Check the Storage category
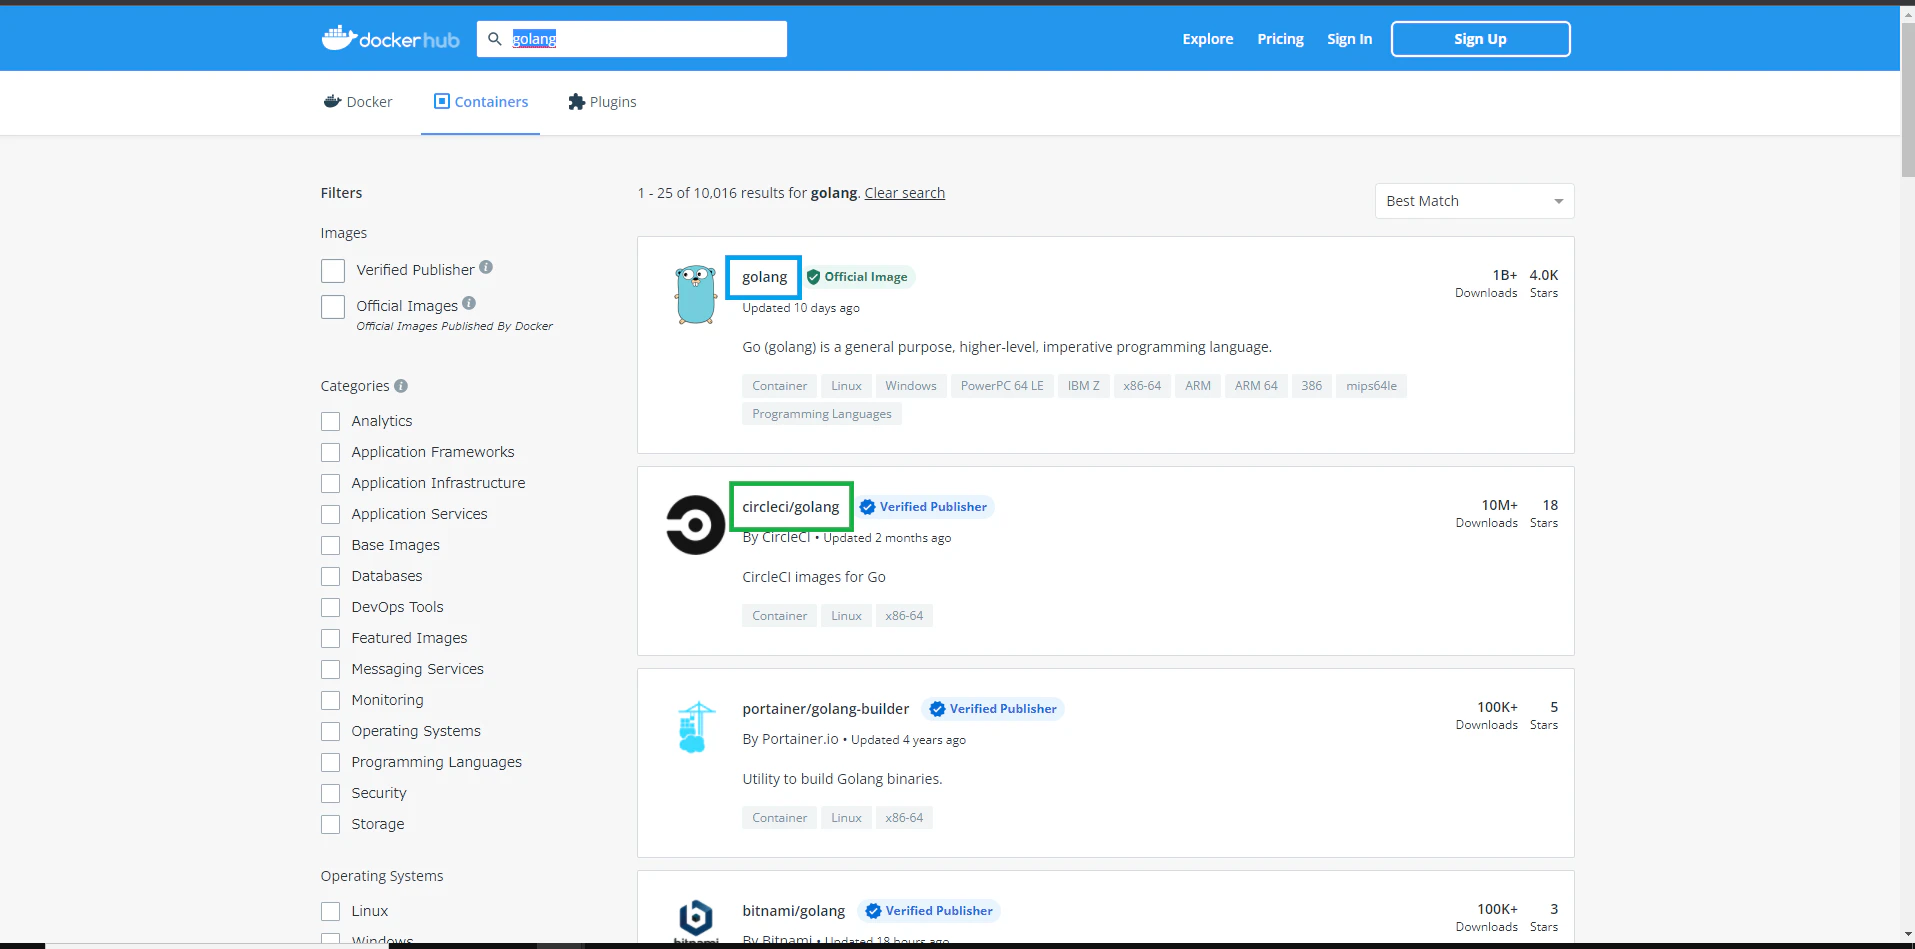This screenshot has width=1915, height=949. [x=330, y=824]
